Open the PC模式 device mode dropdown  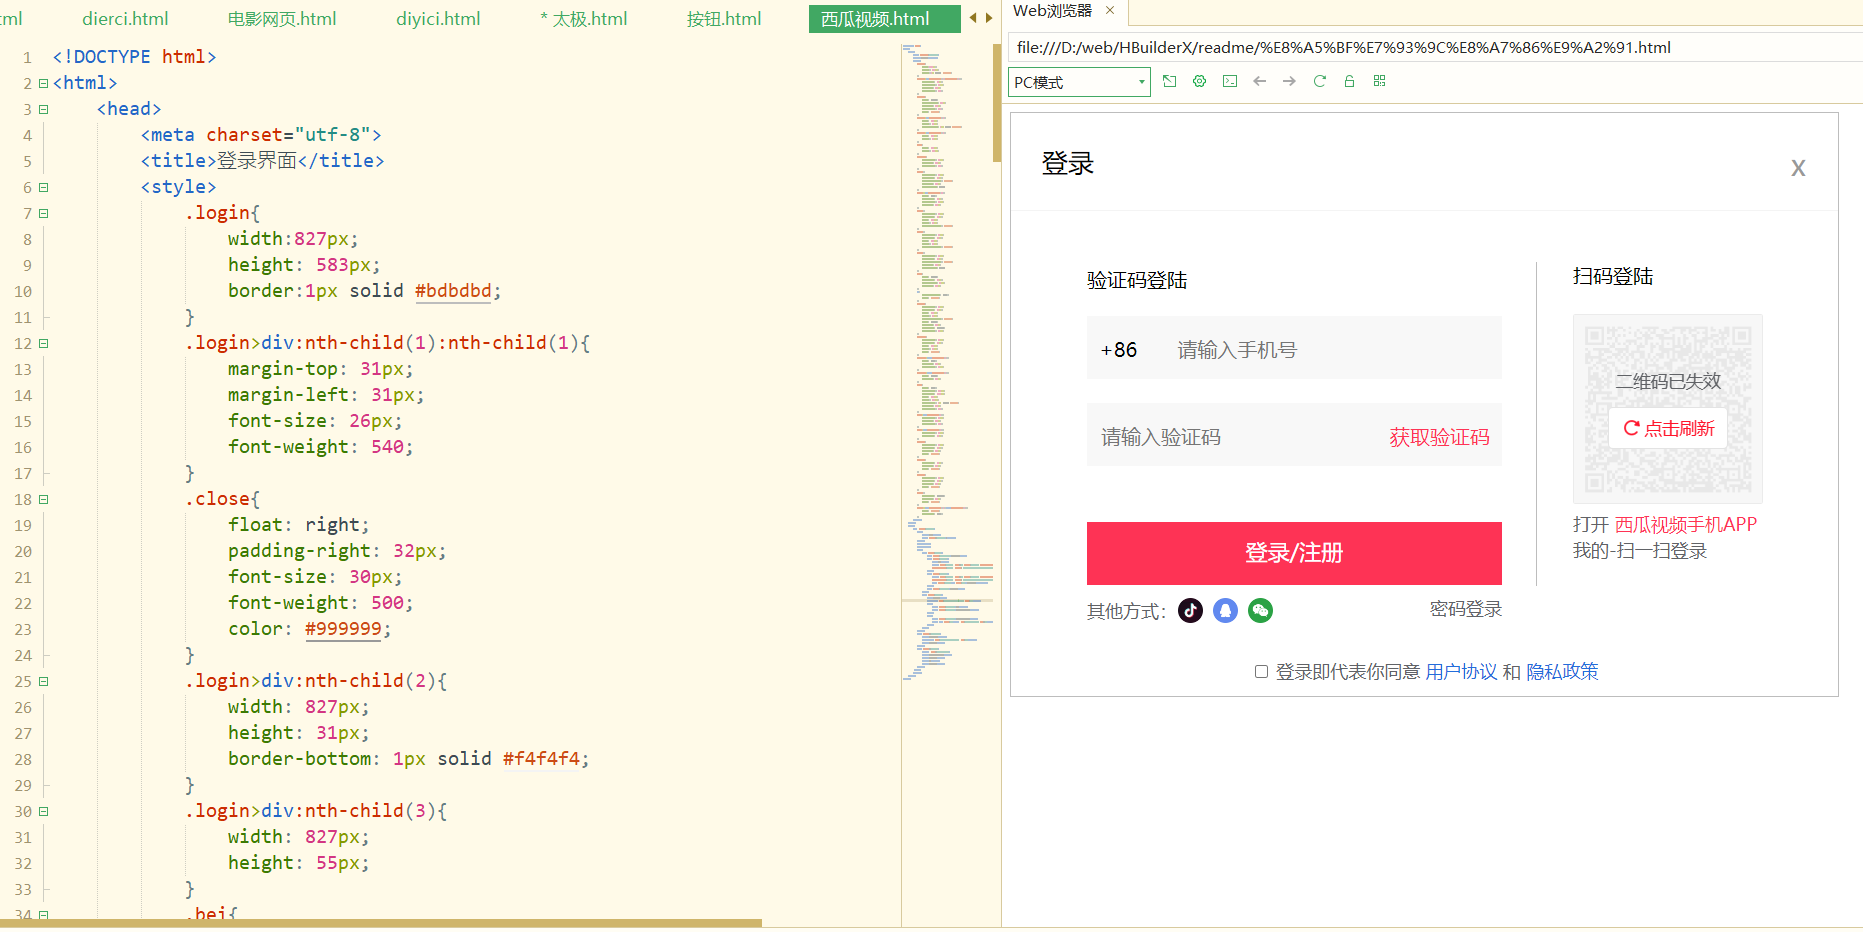(x=1079, y=82)
